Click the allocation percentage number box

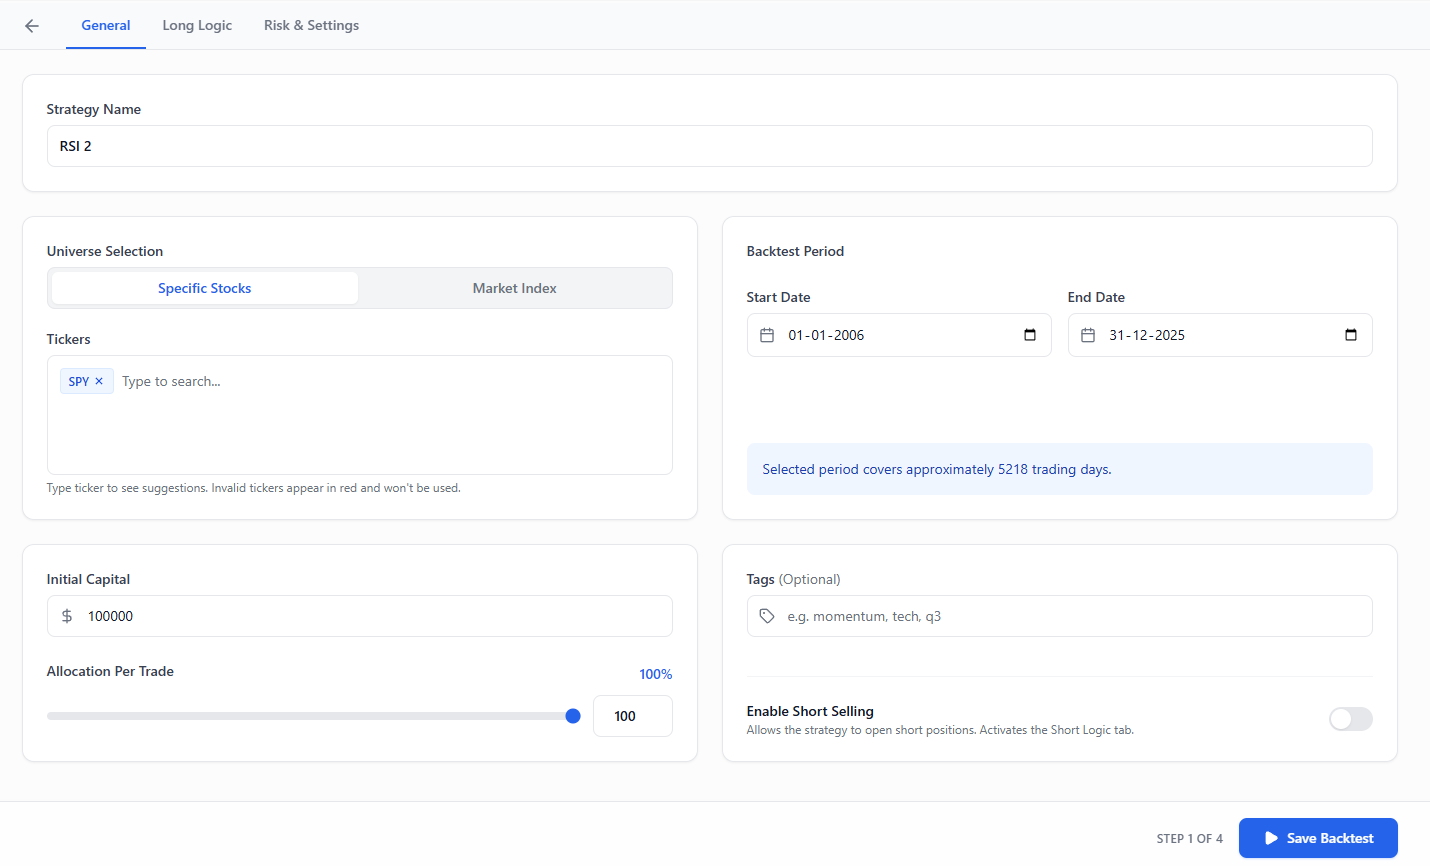pyautogui.click(x=633, y=716)
